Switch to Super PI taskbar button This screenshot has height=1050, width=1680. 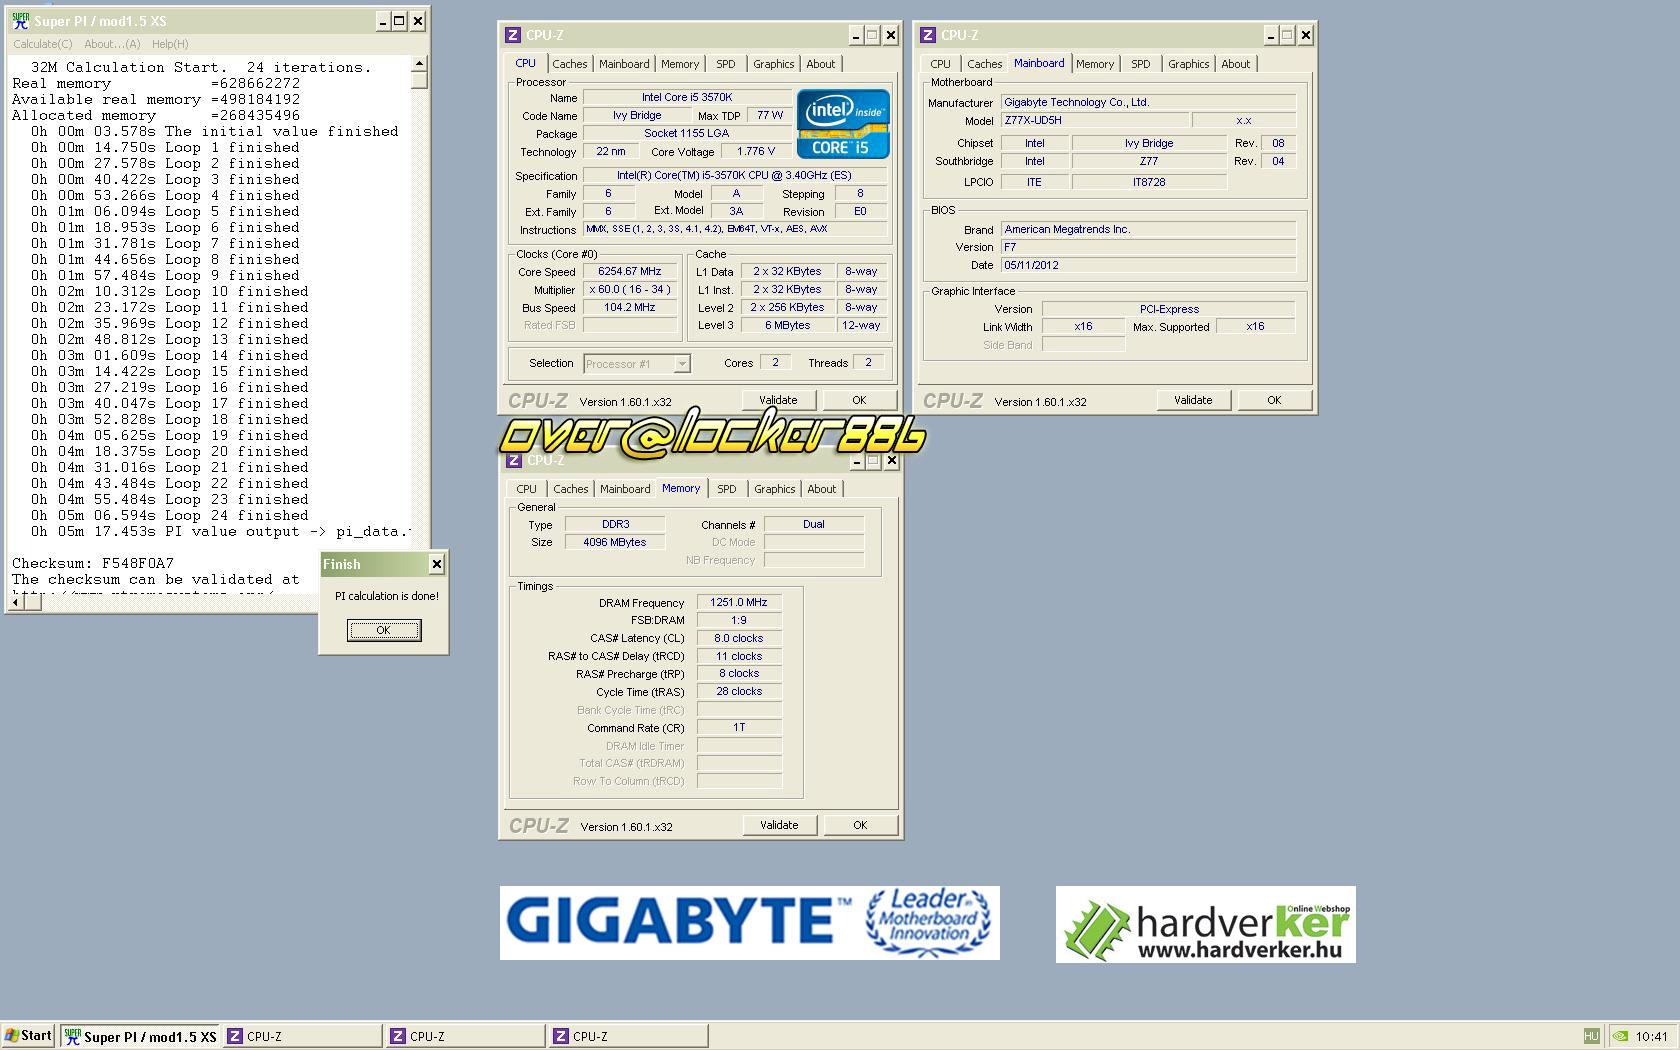tap(140, 1036)
